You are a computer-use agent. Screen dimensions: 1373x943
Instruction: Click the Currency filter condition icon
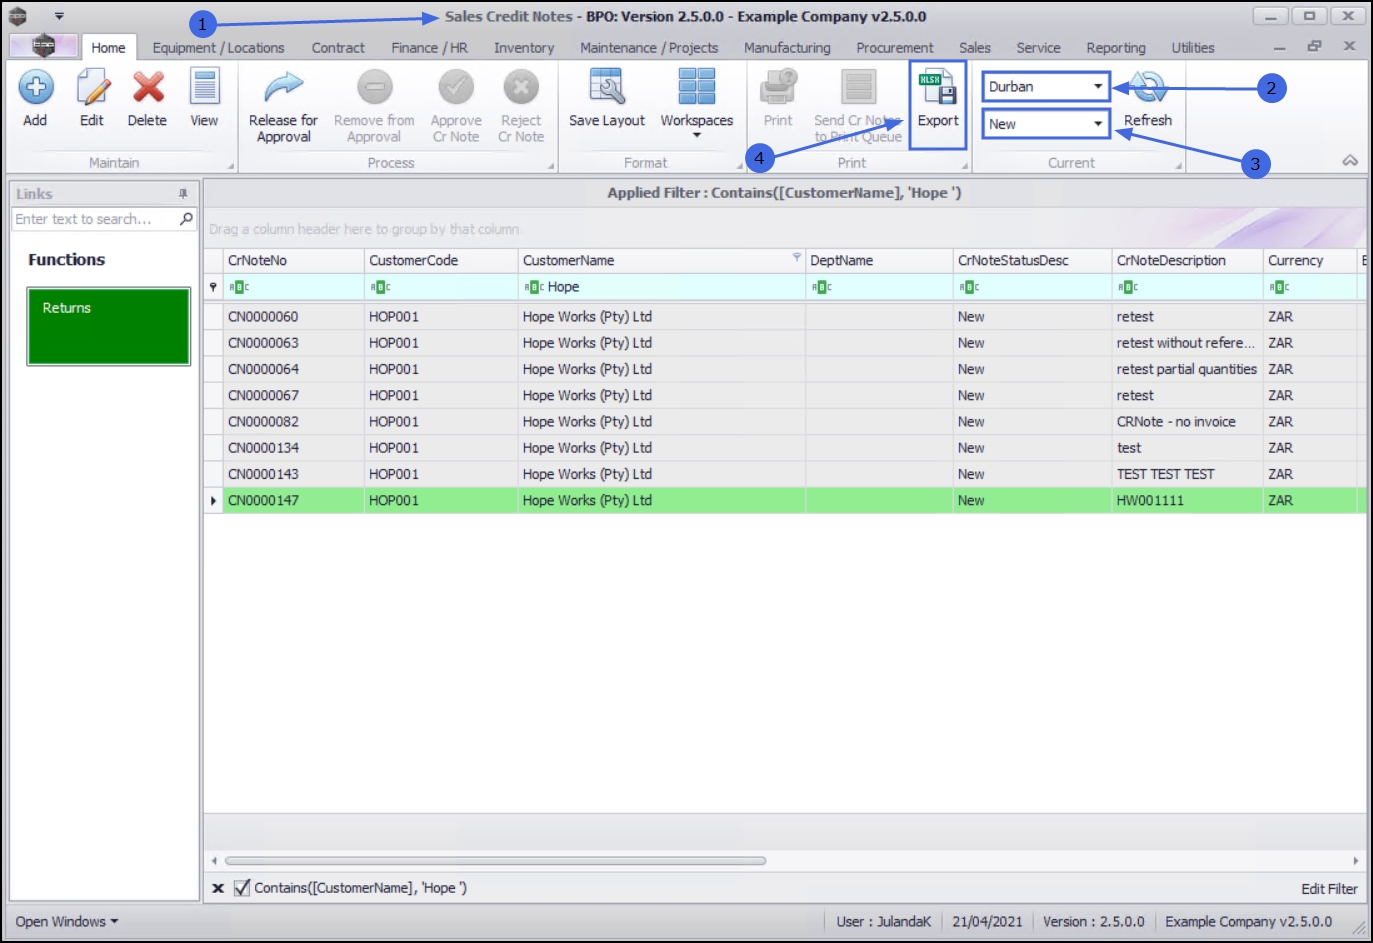coord(1279,287)
